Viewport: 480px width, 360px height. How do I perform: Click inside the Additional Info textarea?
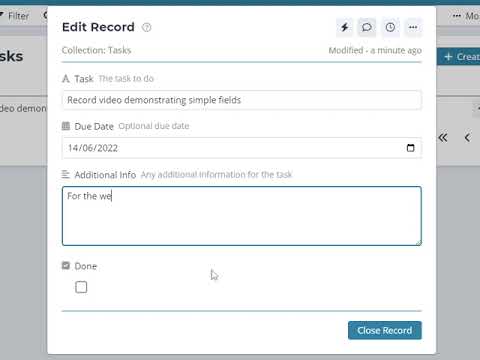pos(242,216)
